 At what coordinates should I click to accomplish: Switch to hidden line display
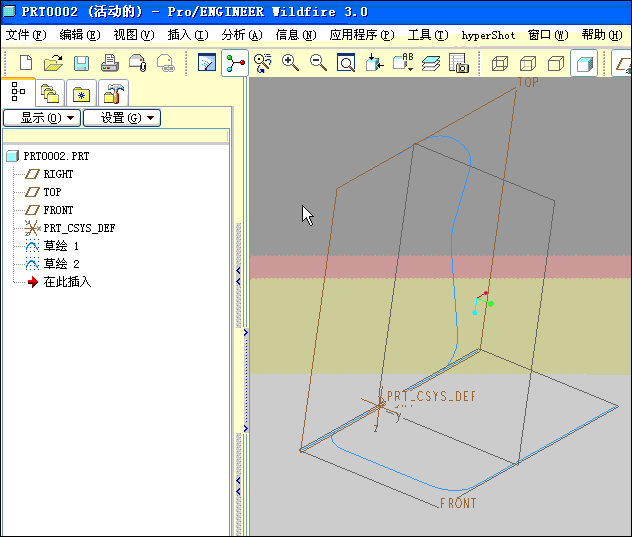[528, 63]
